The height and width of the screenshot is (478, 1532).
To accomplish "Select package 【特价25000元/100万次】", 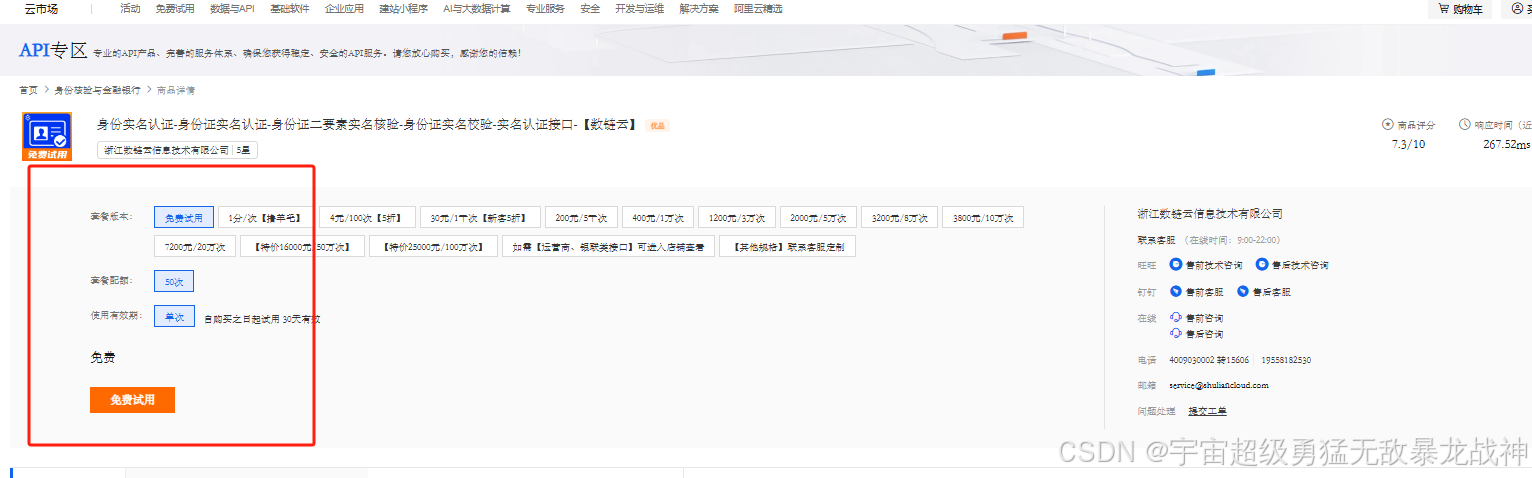I will (x=433, y=246).
